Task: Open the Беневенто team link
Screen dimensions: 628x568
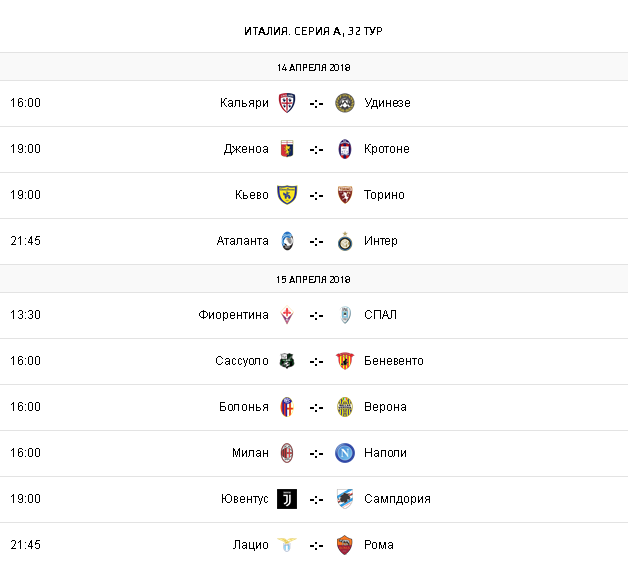Action: [x=394, y=361]
